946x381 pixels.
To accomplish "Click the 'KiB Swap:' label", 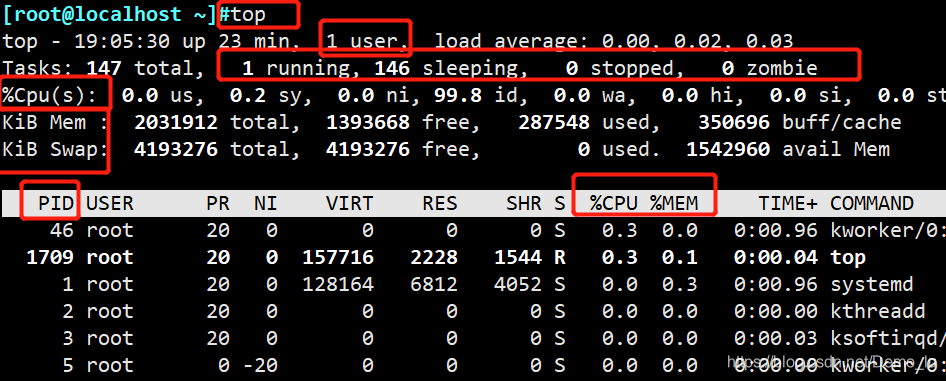I will point(56,149).
